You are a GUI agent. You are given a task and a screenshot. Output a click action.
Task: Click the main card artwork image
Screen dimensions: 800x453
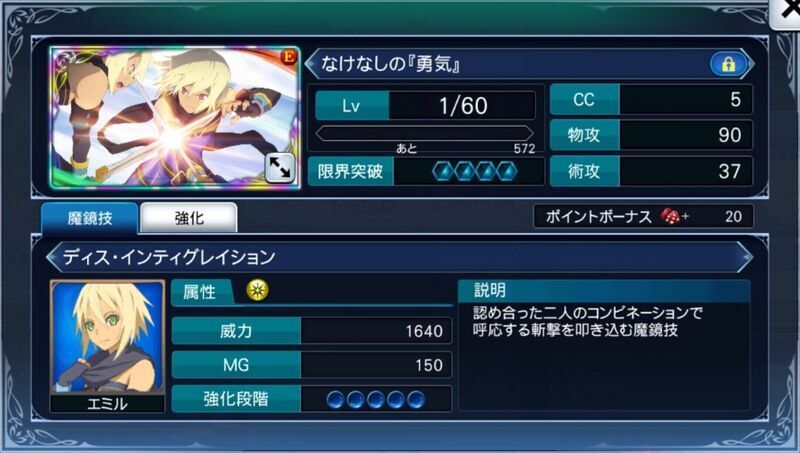[175, 118]
